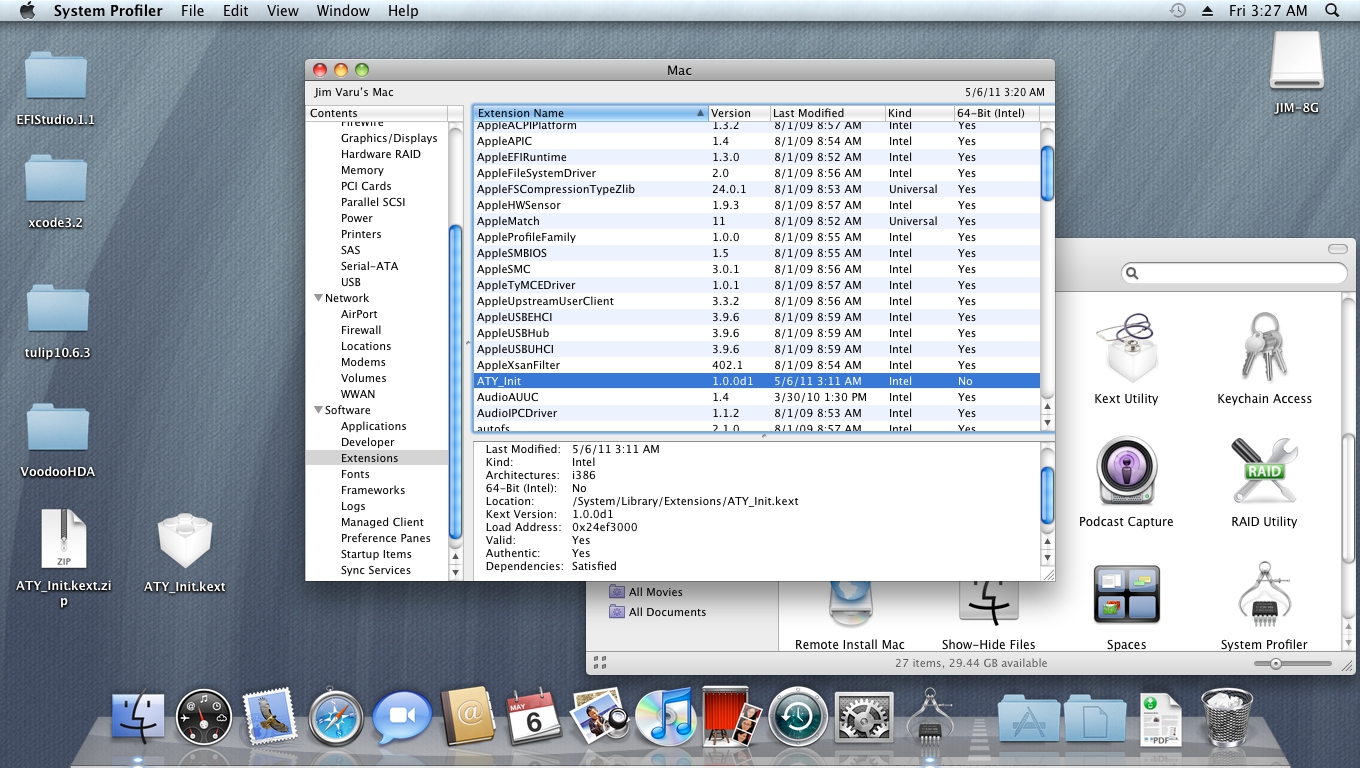The image size is (1360, 768).
Task: Open Applications stack in the Dock
Action: pyautogui.click(x=1028, y=718)
